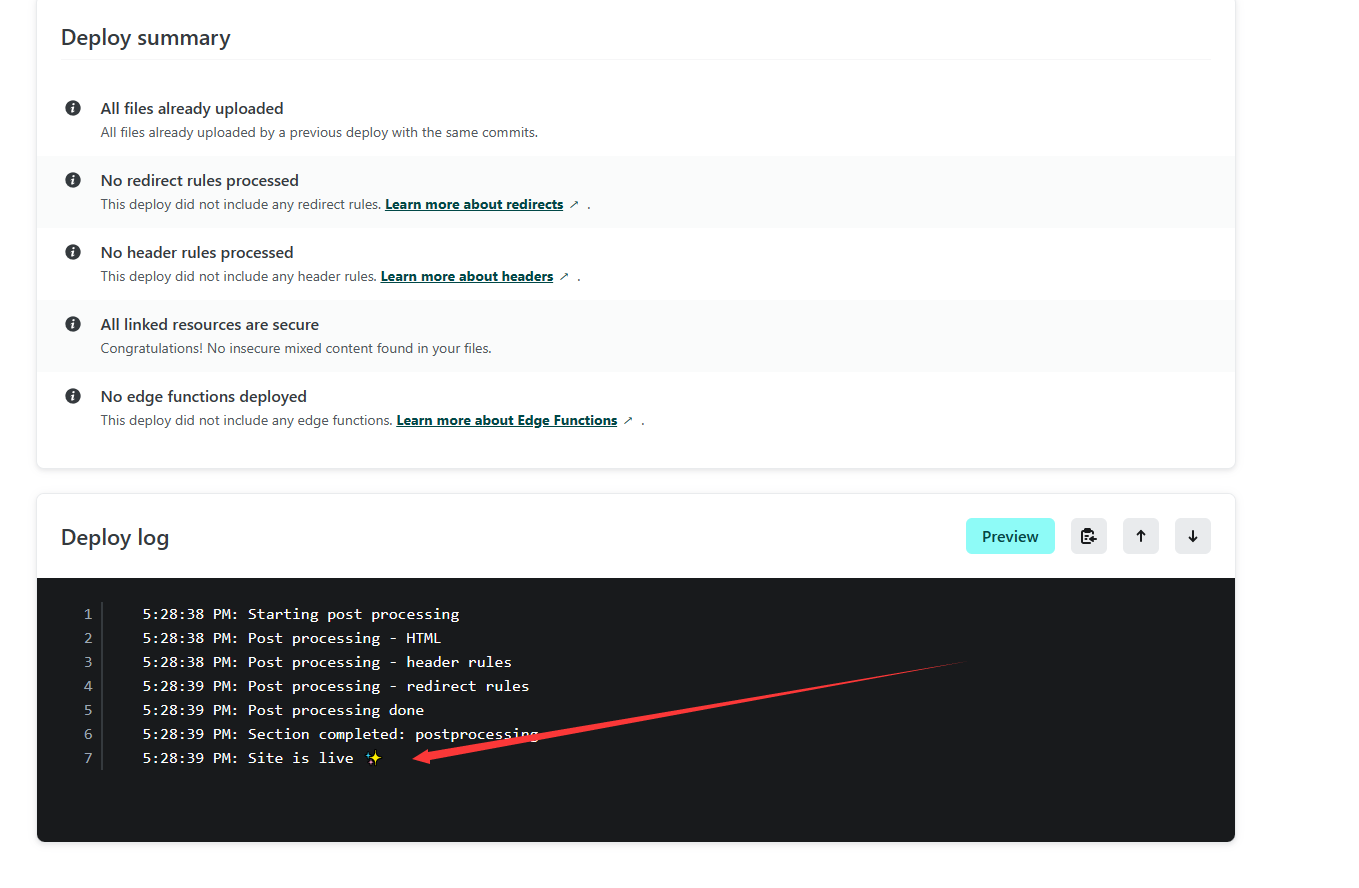This screenshot has width=1359, height=888.
Task: Jump to log bottom with down arrow
Action: pos(1192,536)
